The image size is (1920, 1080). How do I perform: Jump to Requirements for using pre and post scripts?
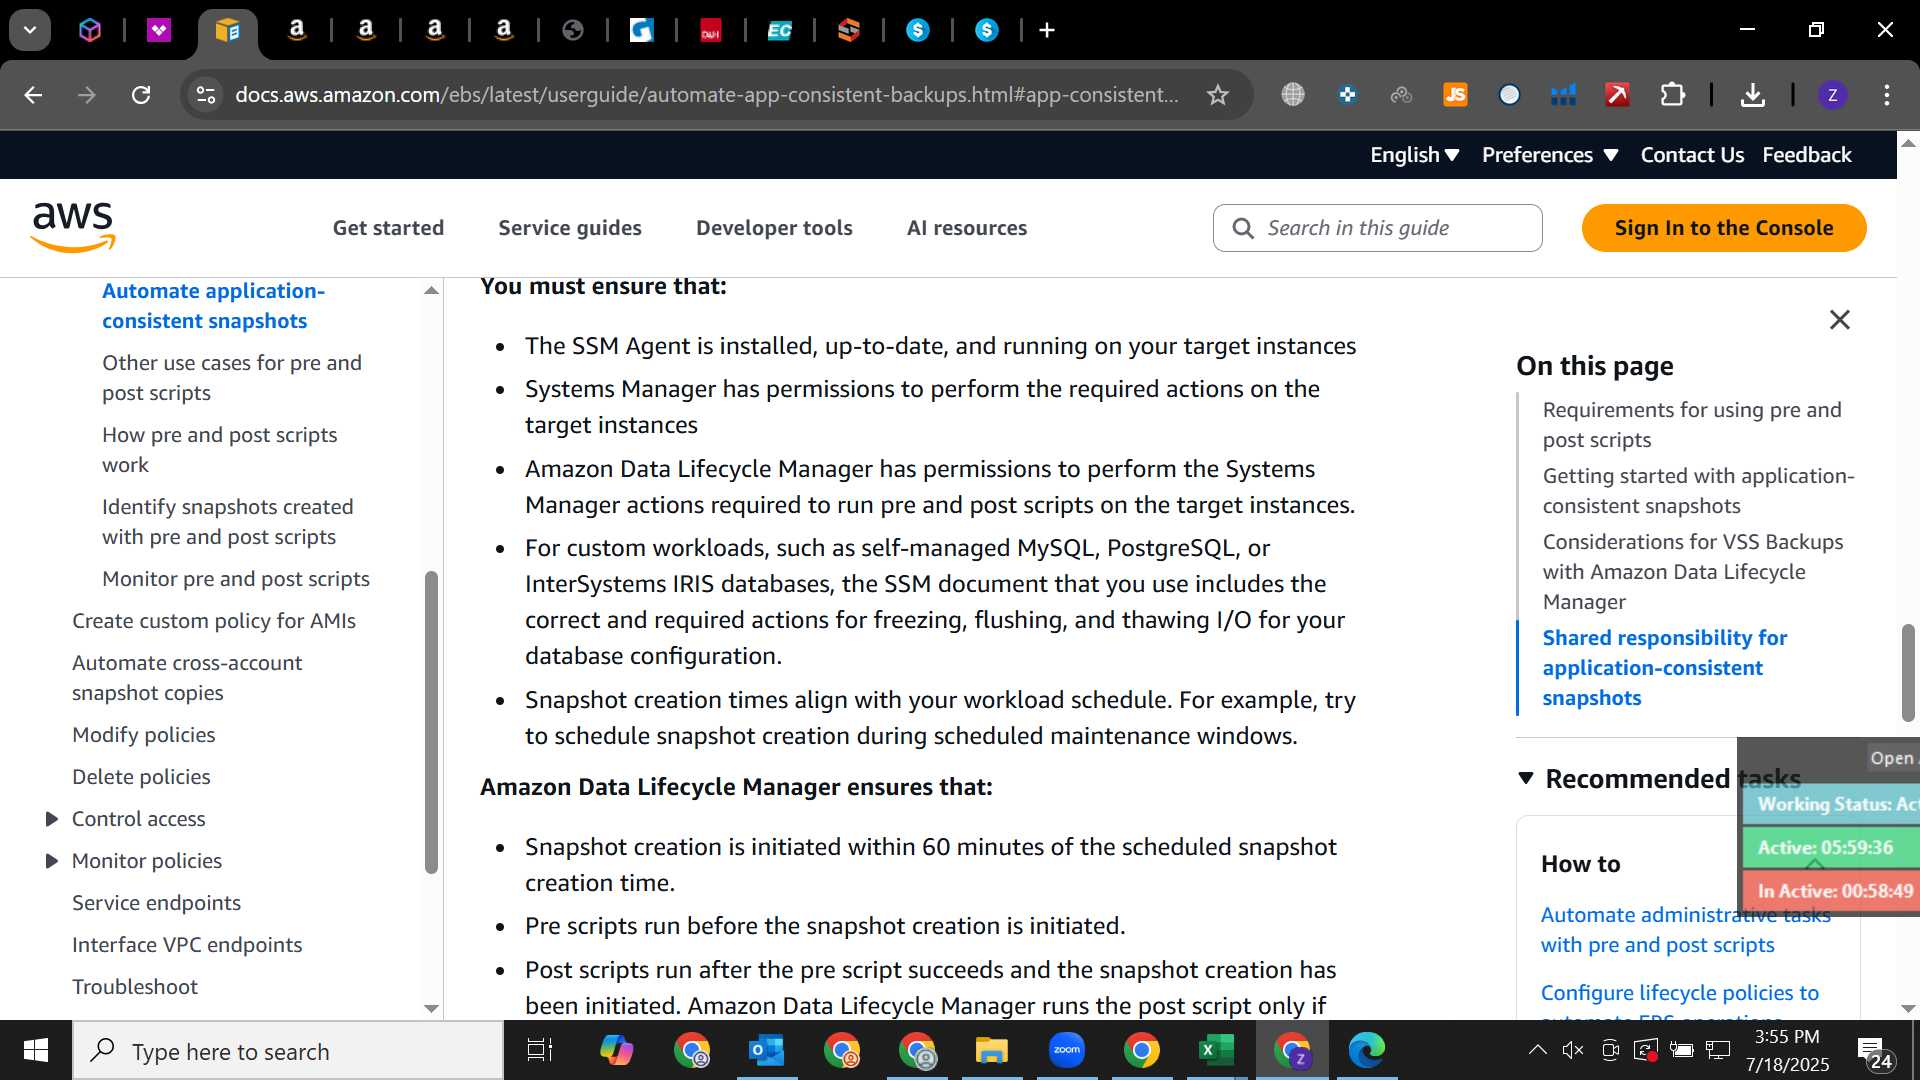[x=1691, y=425]
